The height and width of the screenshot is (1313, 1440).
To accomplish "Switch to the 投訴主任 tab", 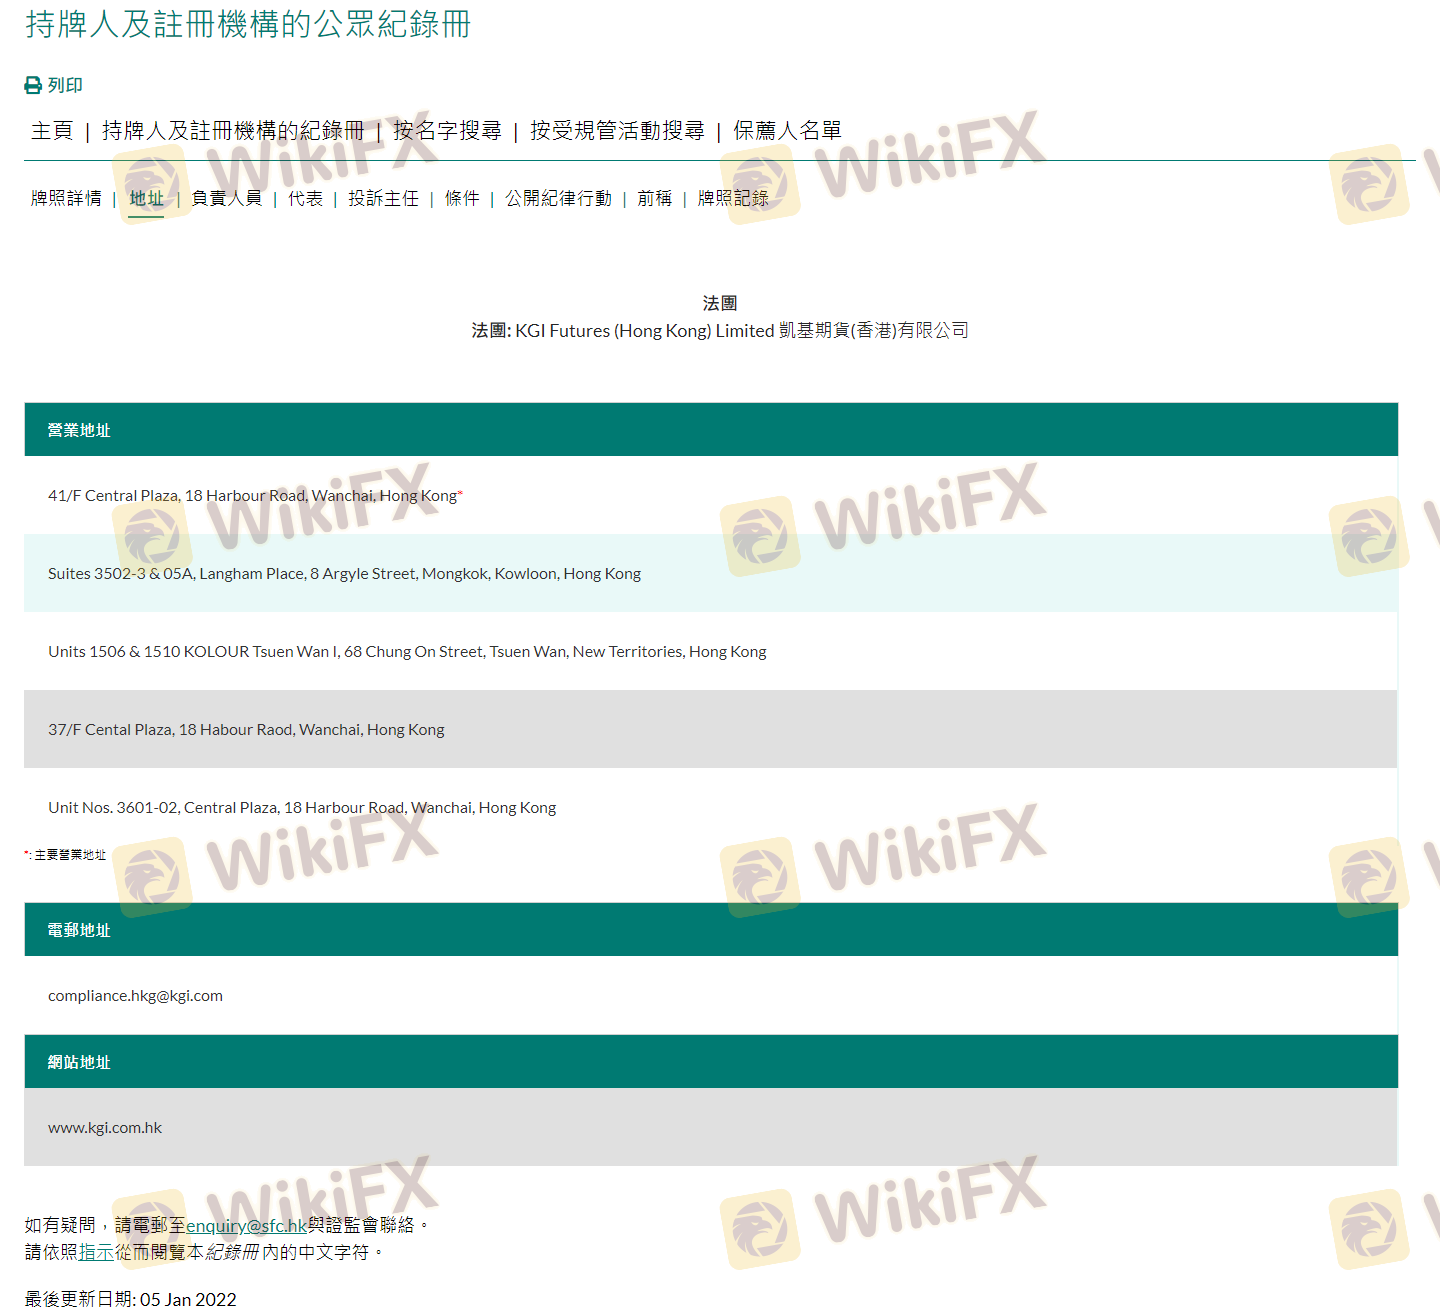I will [383, 199].
